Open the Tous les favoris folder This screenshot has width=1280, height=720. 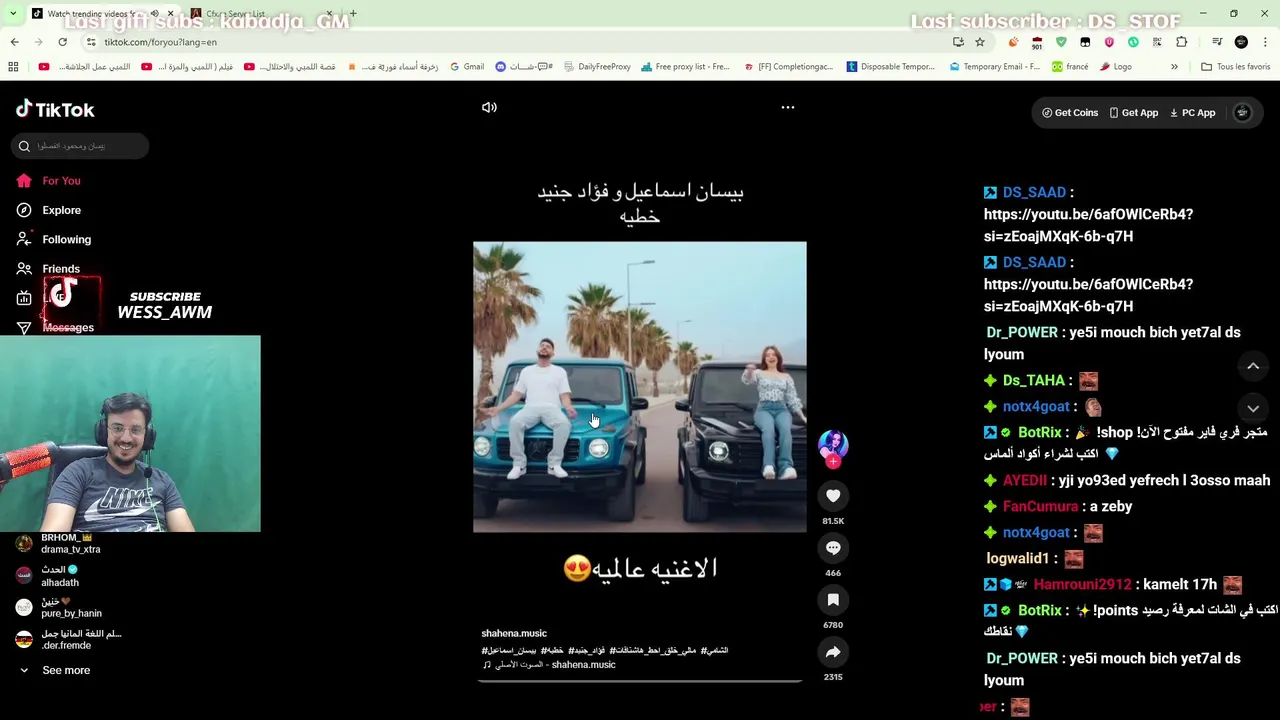click(x=1235, y=67)
